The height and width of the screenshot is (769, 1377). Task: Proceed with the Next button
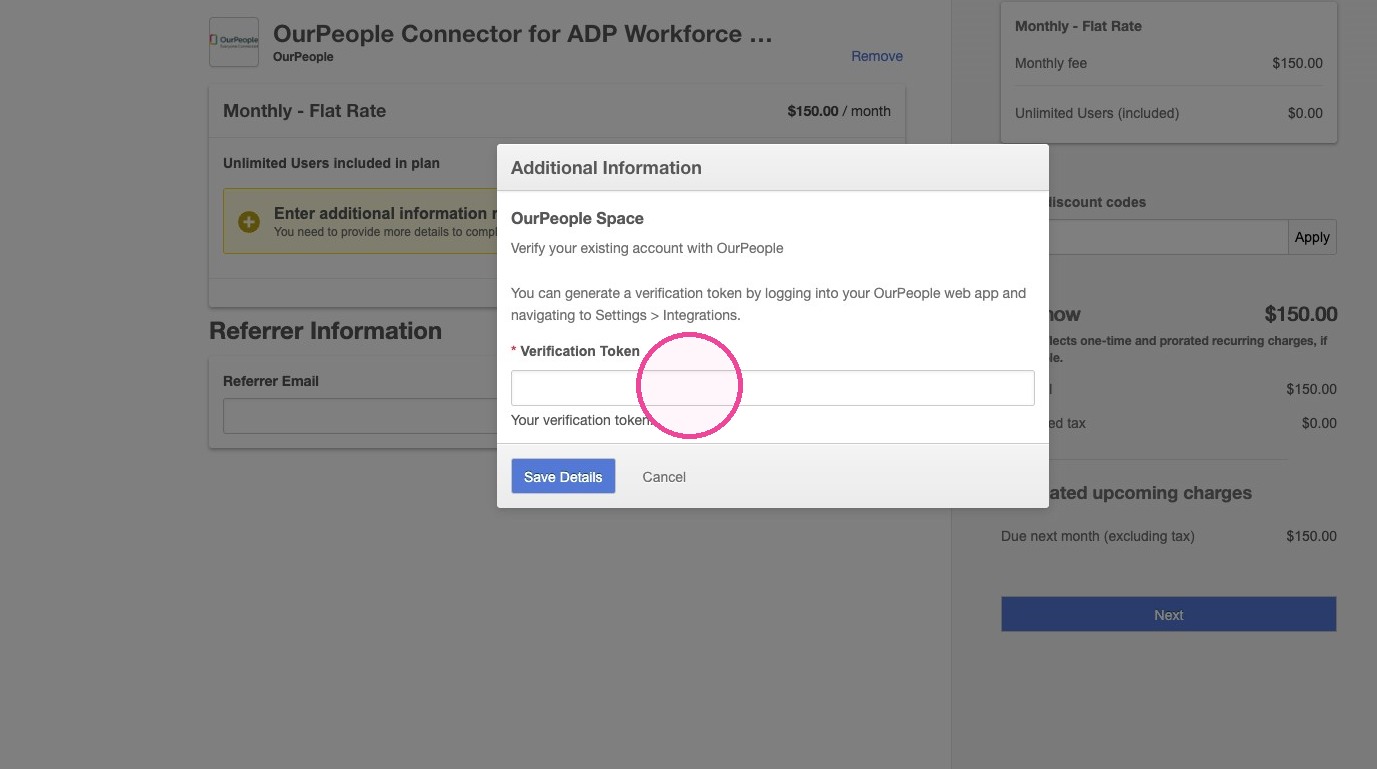(1168, 615)
